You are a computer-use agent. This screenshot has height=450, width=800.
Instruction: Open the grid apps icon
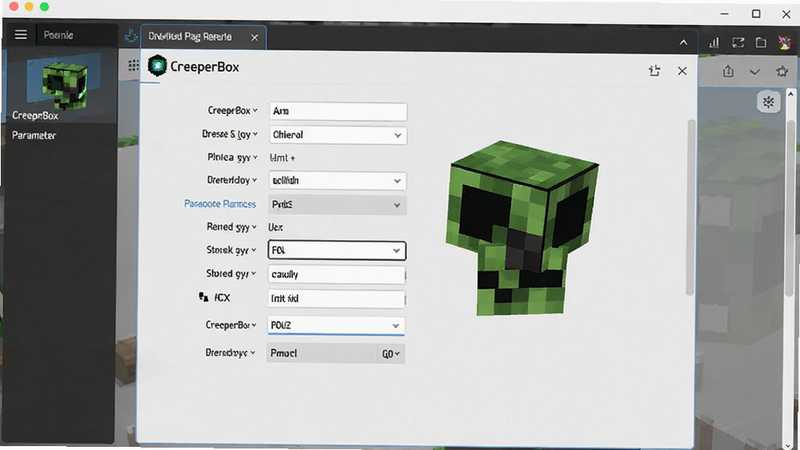(x=133, y=65)
